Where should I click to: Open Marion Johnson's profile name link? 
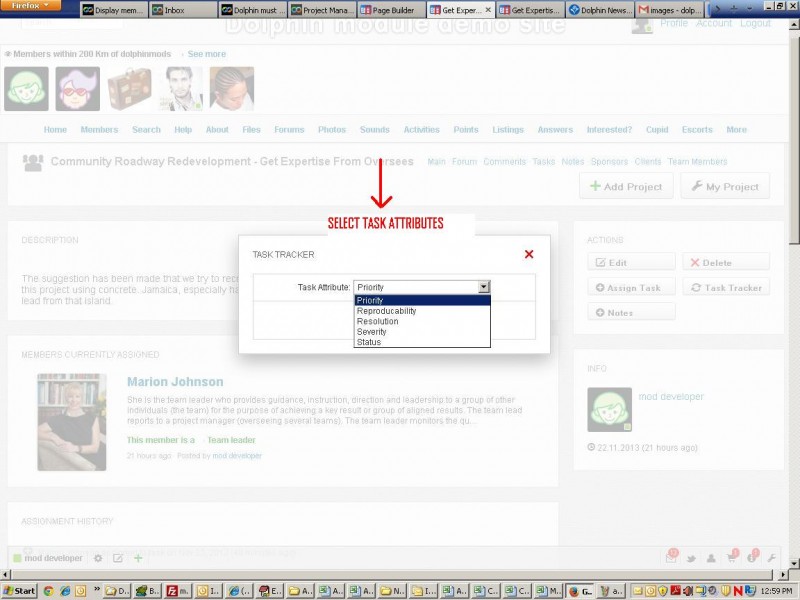point(175,382)
